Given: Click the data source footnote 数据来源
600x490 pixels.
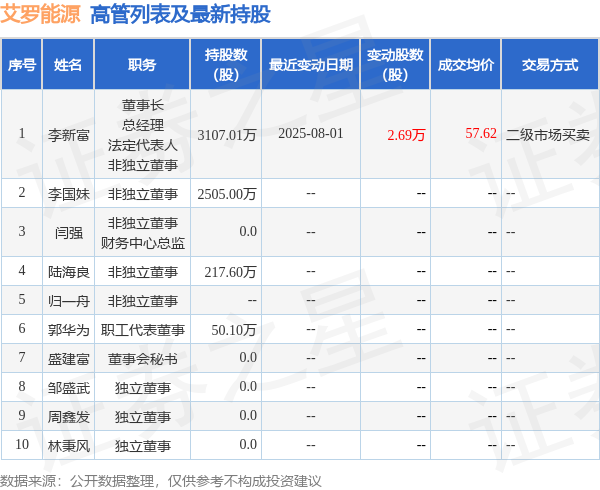Looking at the screenshot, I should [160, 481].
